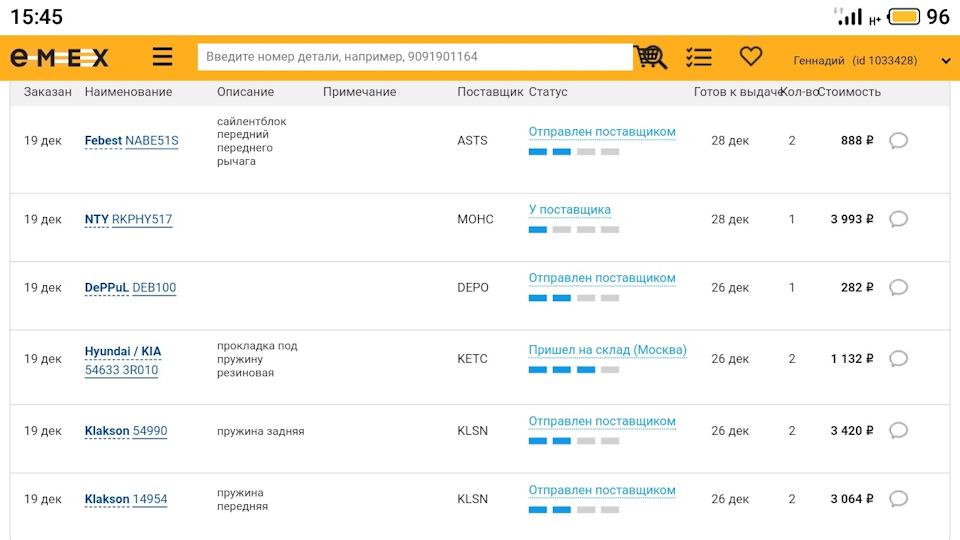The width and height of the screenshot is (960, 540).
Task: Click progress bar for DePPuL order
Action: [573, 298]
